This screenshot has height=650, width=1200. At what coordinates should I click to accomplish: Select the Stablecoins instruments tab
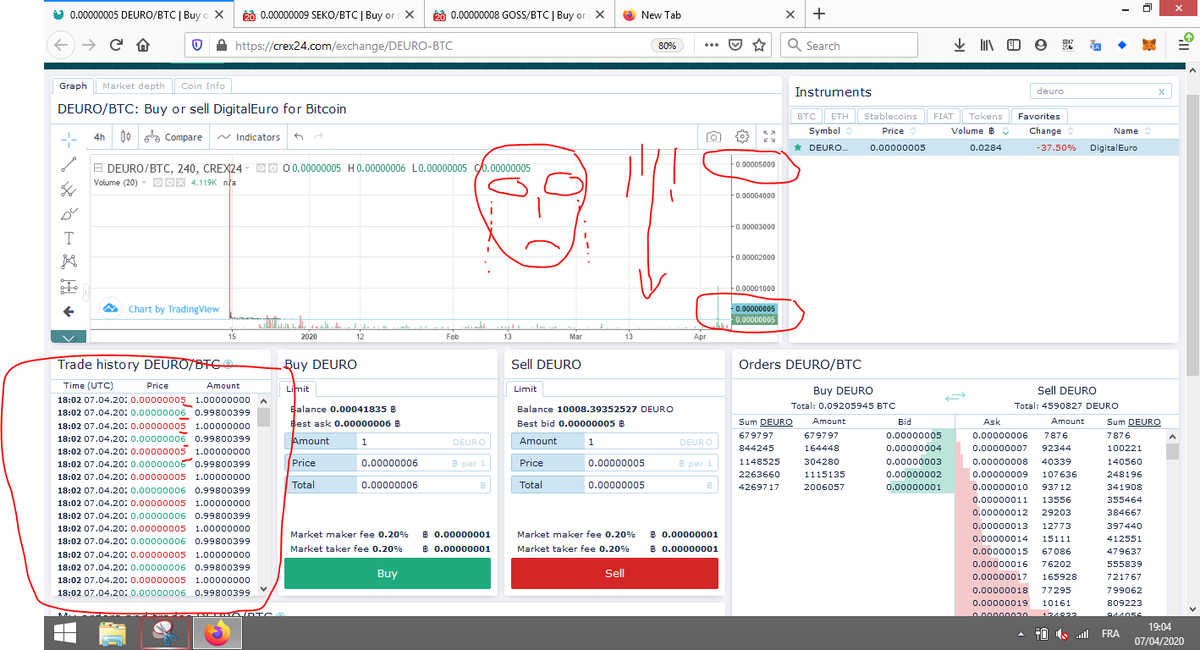coord(891,116)
